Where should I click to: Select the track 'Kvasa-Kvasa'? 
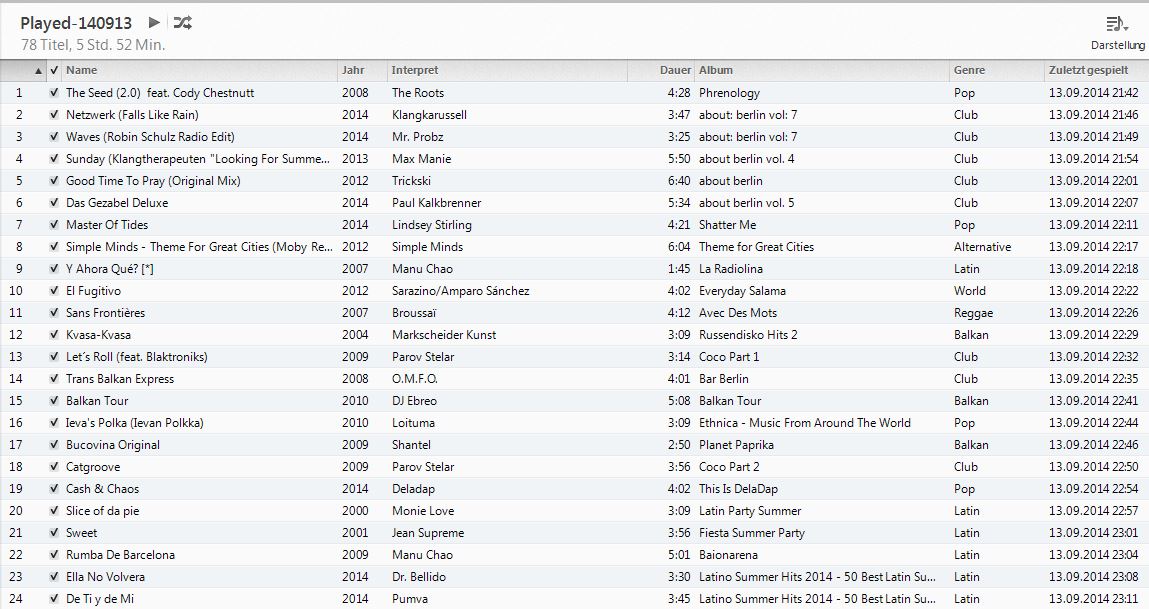100,334
